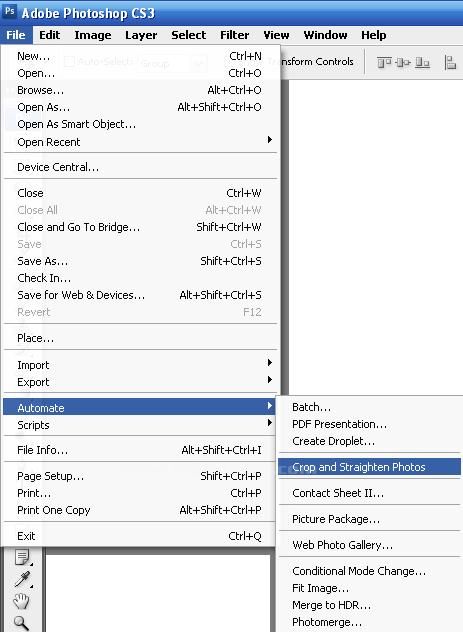This screenshot has height=632, width=463.
Task: Click the Align Bottom Edges icon
Action: pos(422,62)
